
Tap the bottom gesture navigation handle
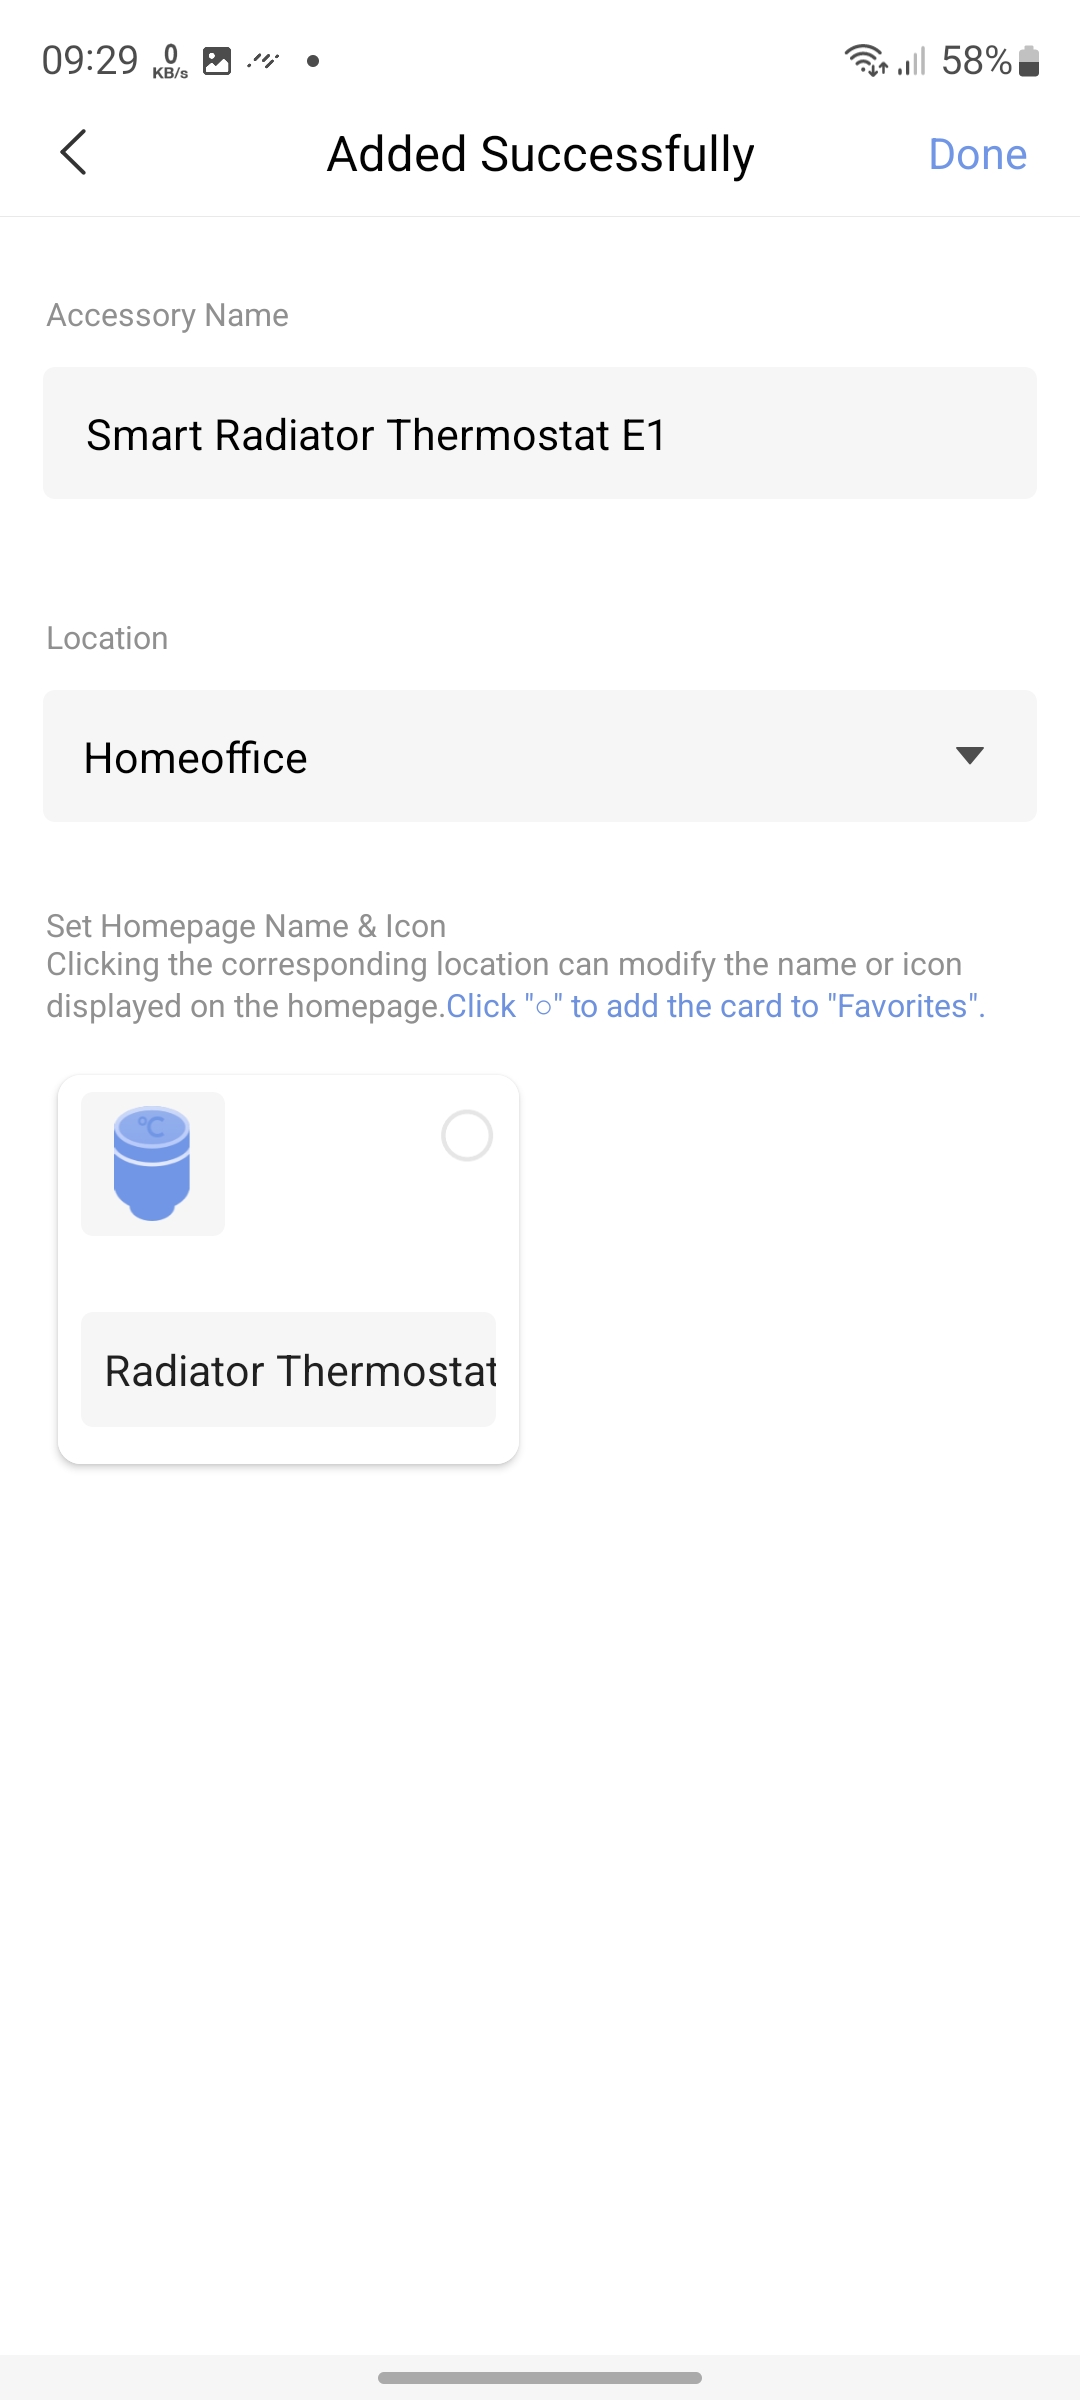pos(540,2377)
